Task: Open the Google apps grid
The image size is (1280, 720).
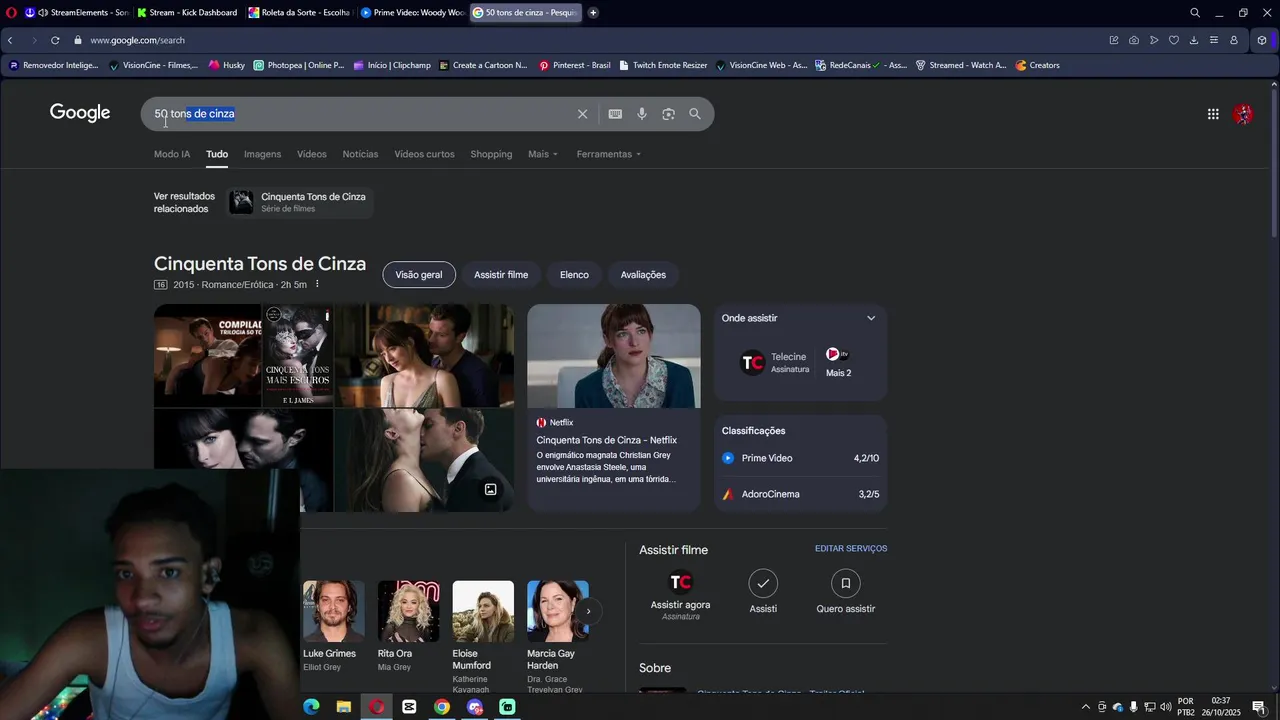Action: tap(1213, 114)
